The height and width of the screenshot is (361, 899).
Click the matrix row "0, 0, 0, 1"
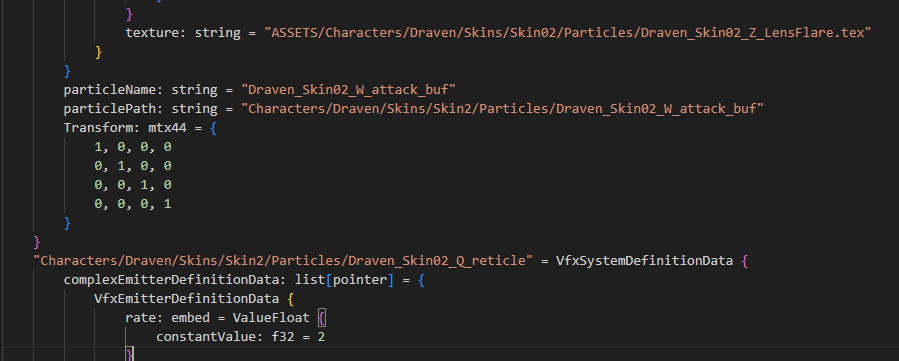tap(132, 204)
